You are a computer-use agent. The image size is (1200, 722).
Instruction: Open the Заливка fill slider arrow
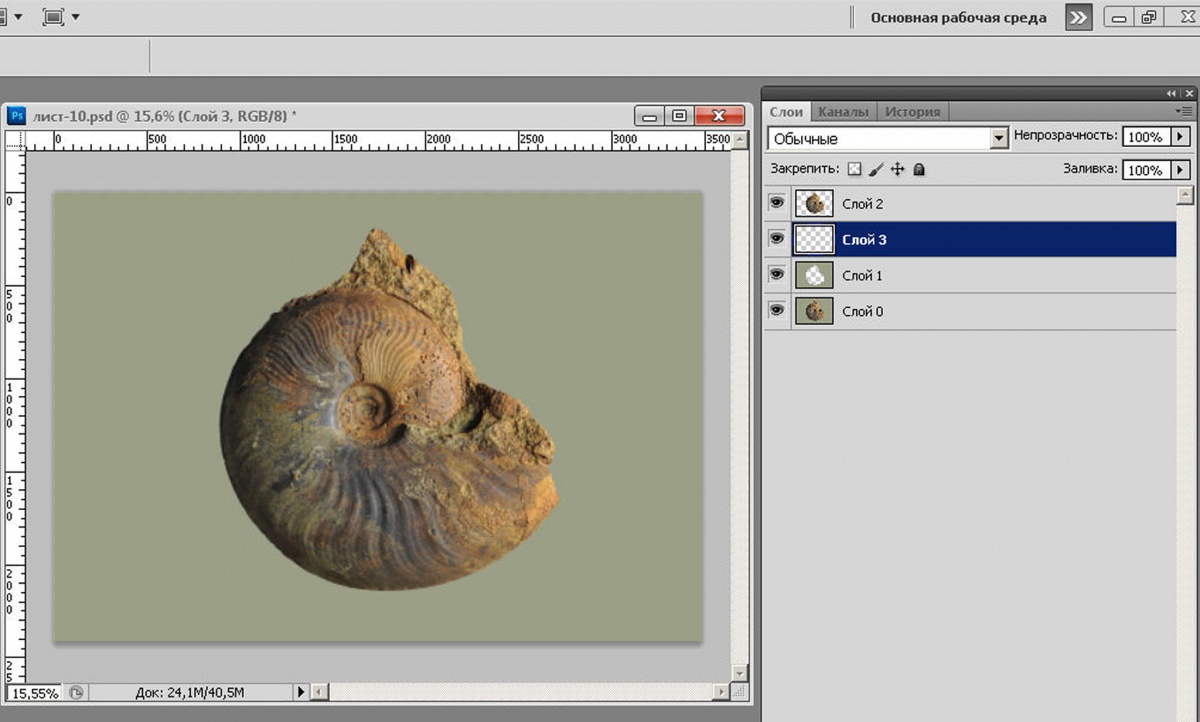pos(1180,170)
